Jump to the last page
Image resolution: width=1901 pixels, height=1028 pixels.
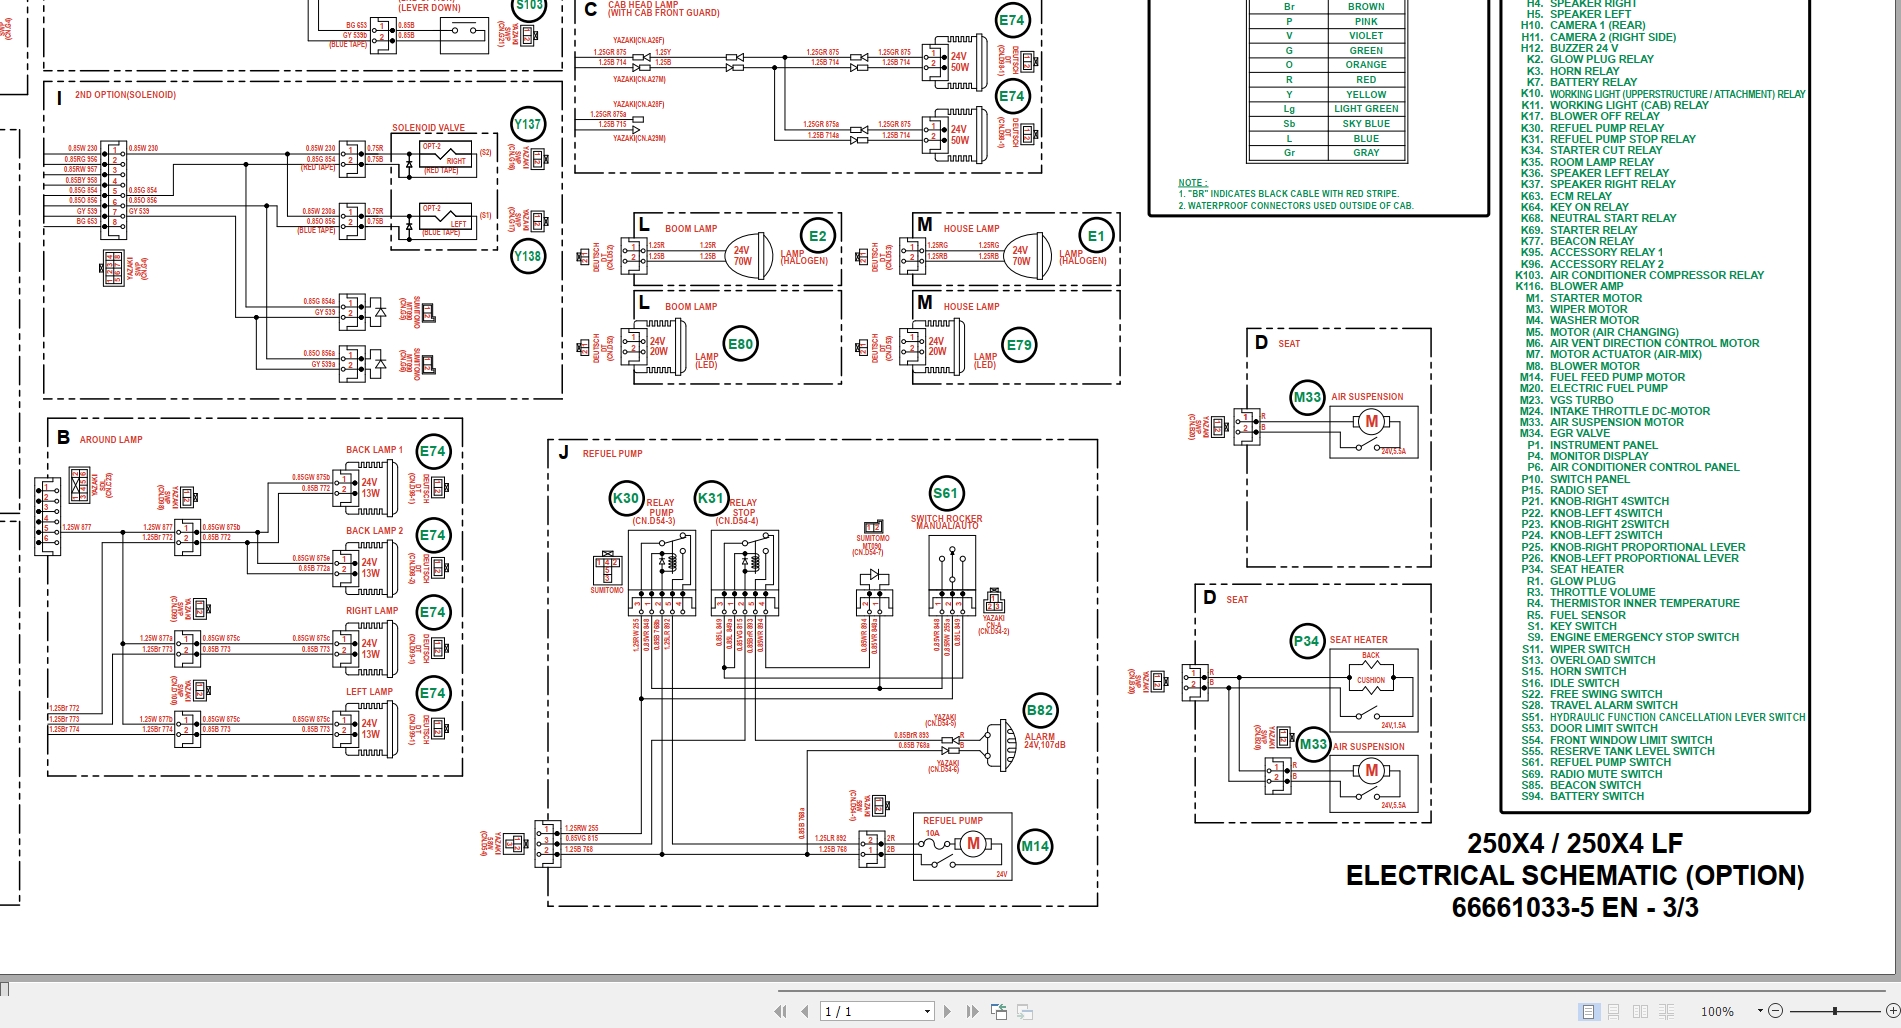972,1012
